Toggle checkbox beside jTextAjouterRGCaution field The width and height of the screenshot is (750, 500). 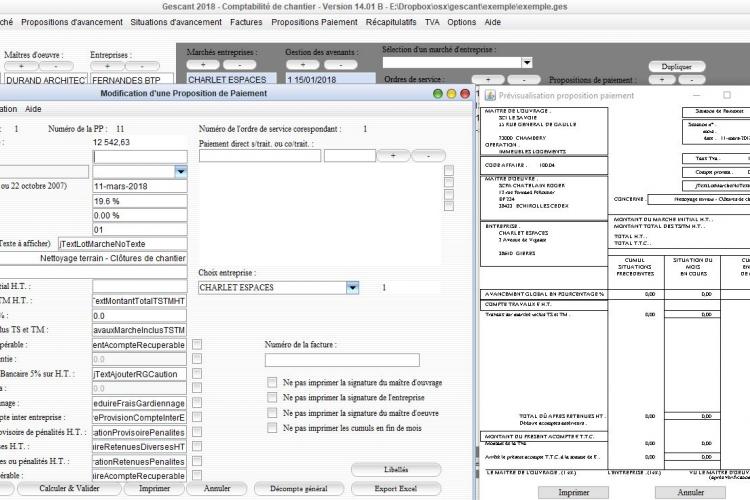point(197,374)
